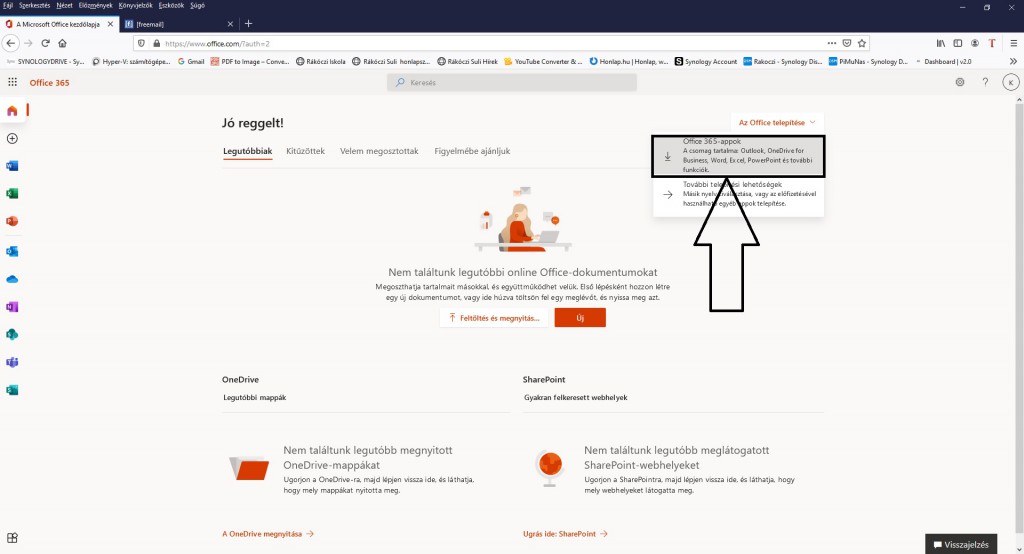Click into the Keresés search box
1024x554 pixels.
[512, 82]
